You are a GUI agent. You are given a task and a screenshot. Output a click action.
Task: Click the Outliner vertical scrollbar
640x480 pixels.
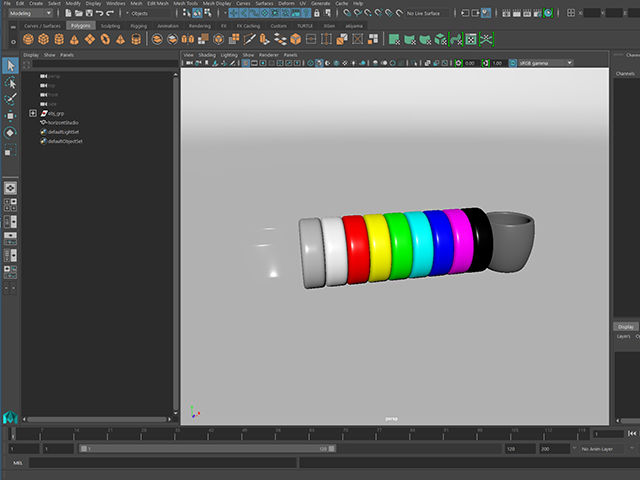pos(176,243)
